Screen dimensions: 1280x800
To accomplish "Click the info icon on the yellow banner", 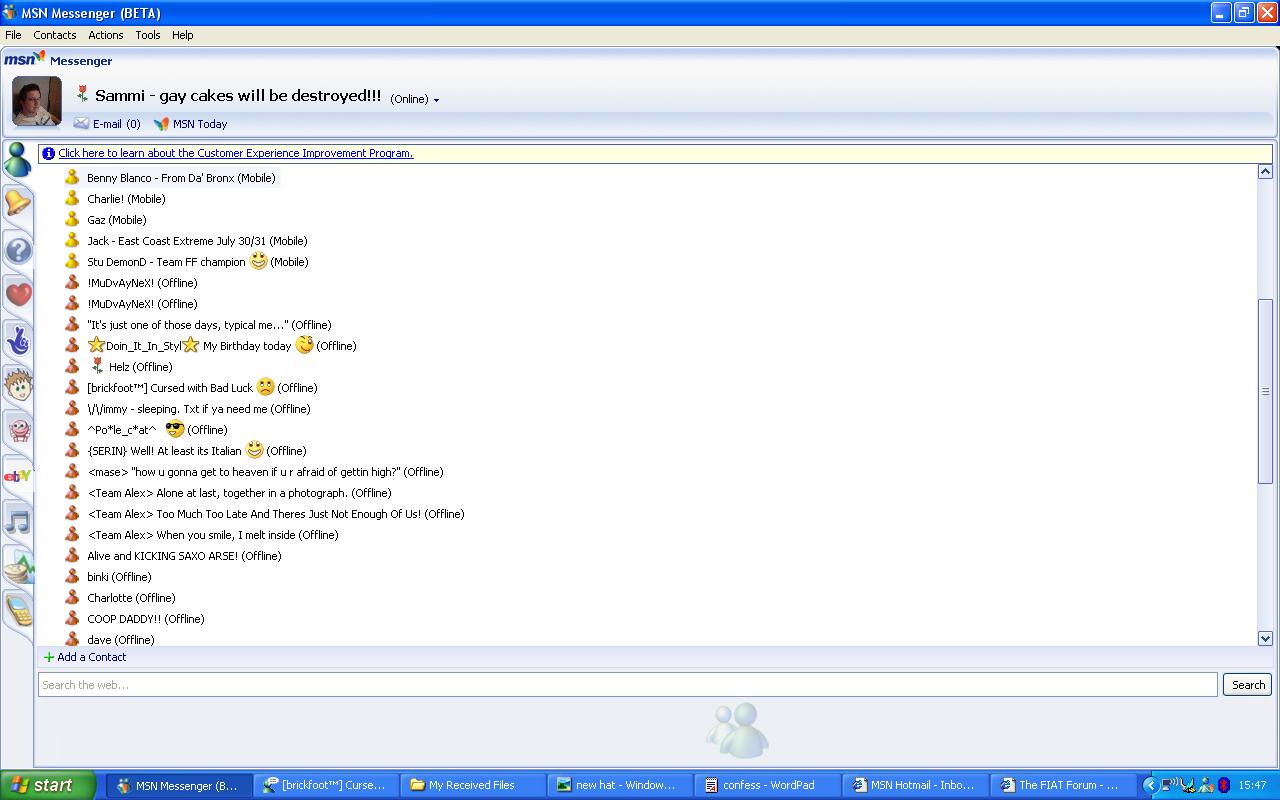I will pos(48,154).
